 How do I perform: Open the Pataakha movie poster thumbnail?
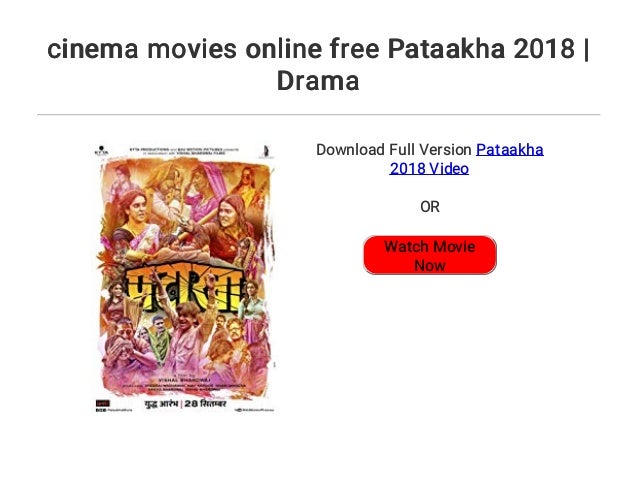(185, 279)
